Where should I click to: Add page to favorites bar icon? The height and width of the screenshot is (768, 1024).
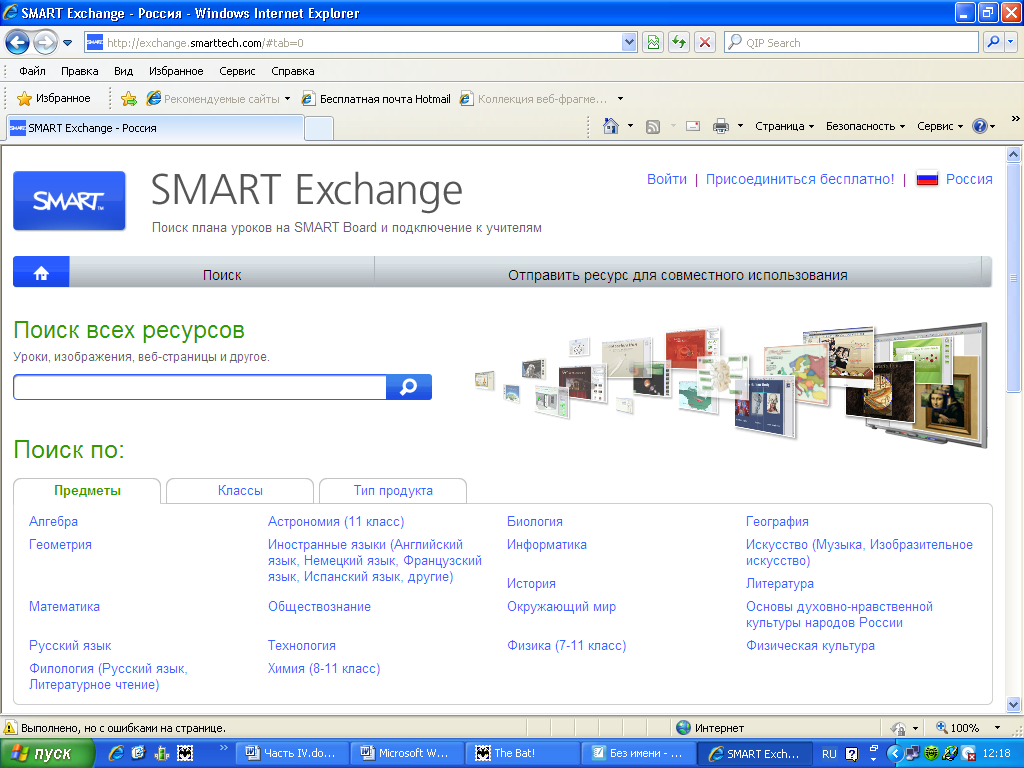click(x=129, y=99)
